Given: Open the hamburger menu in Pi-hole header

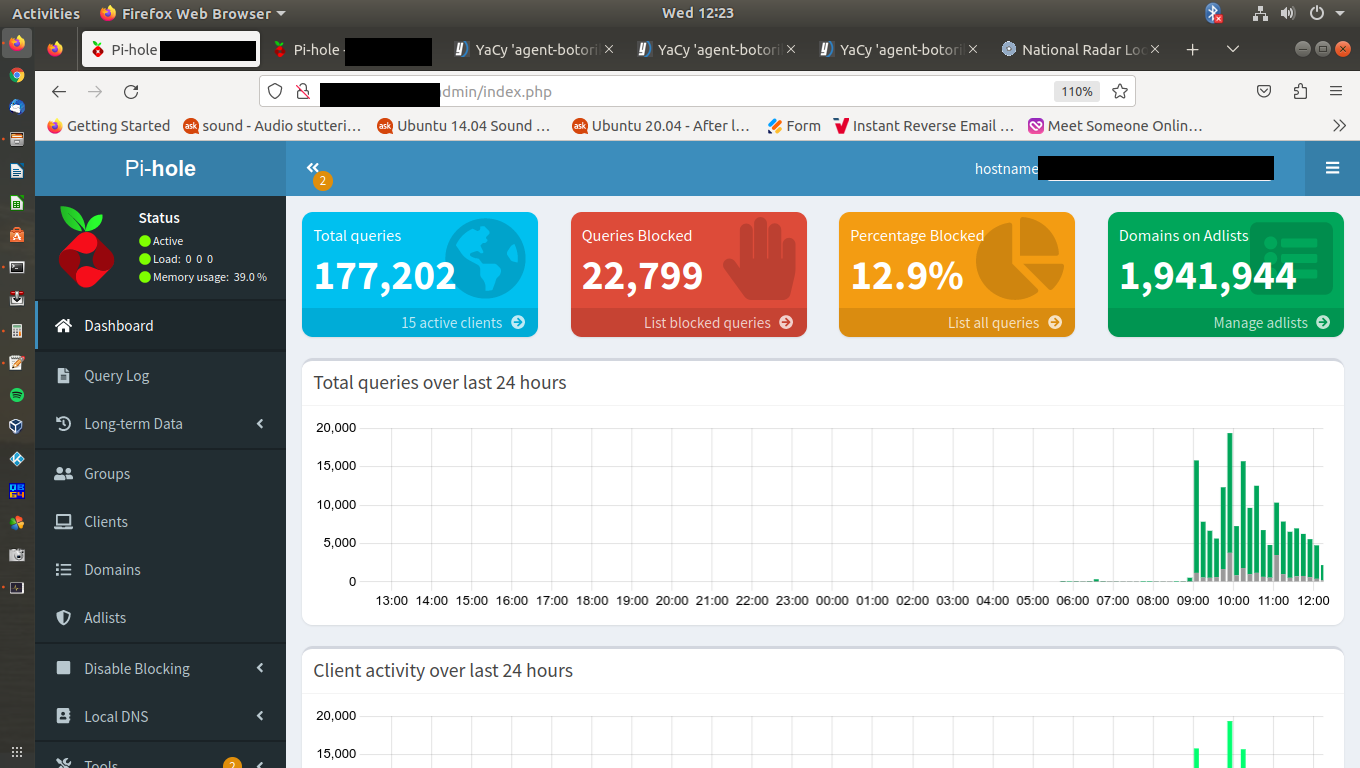Looking at the screenshot, I should 1332,168.
